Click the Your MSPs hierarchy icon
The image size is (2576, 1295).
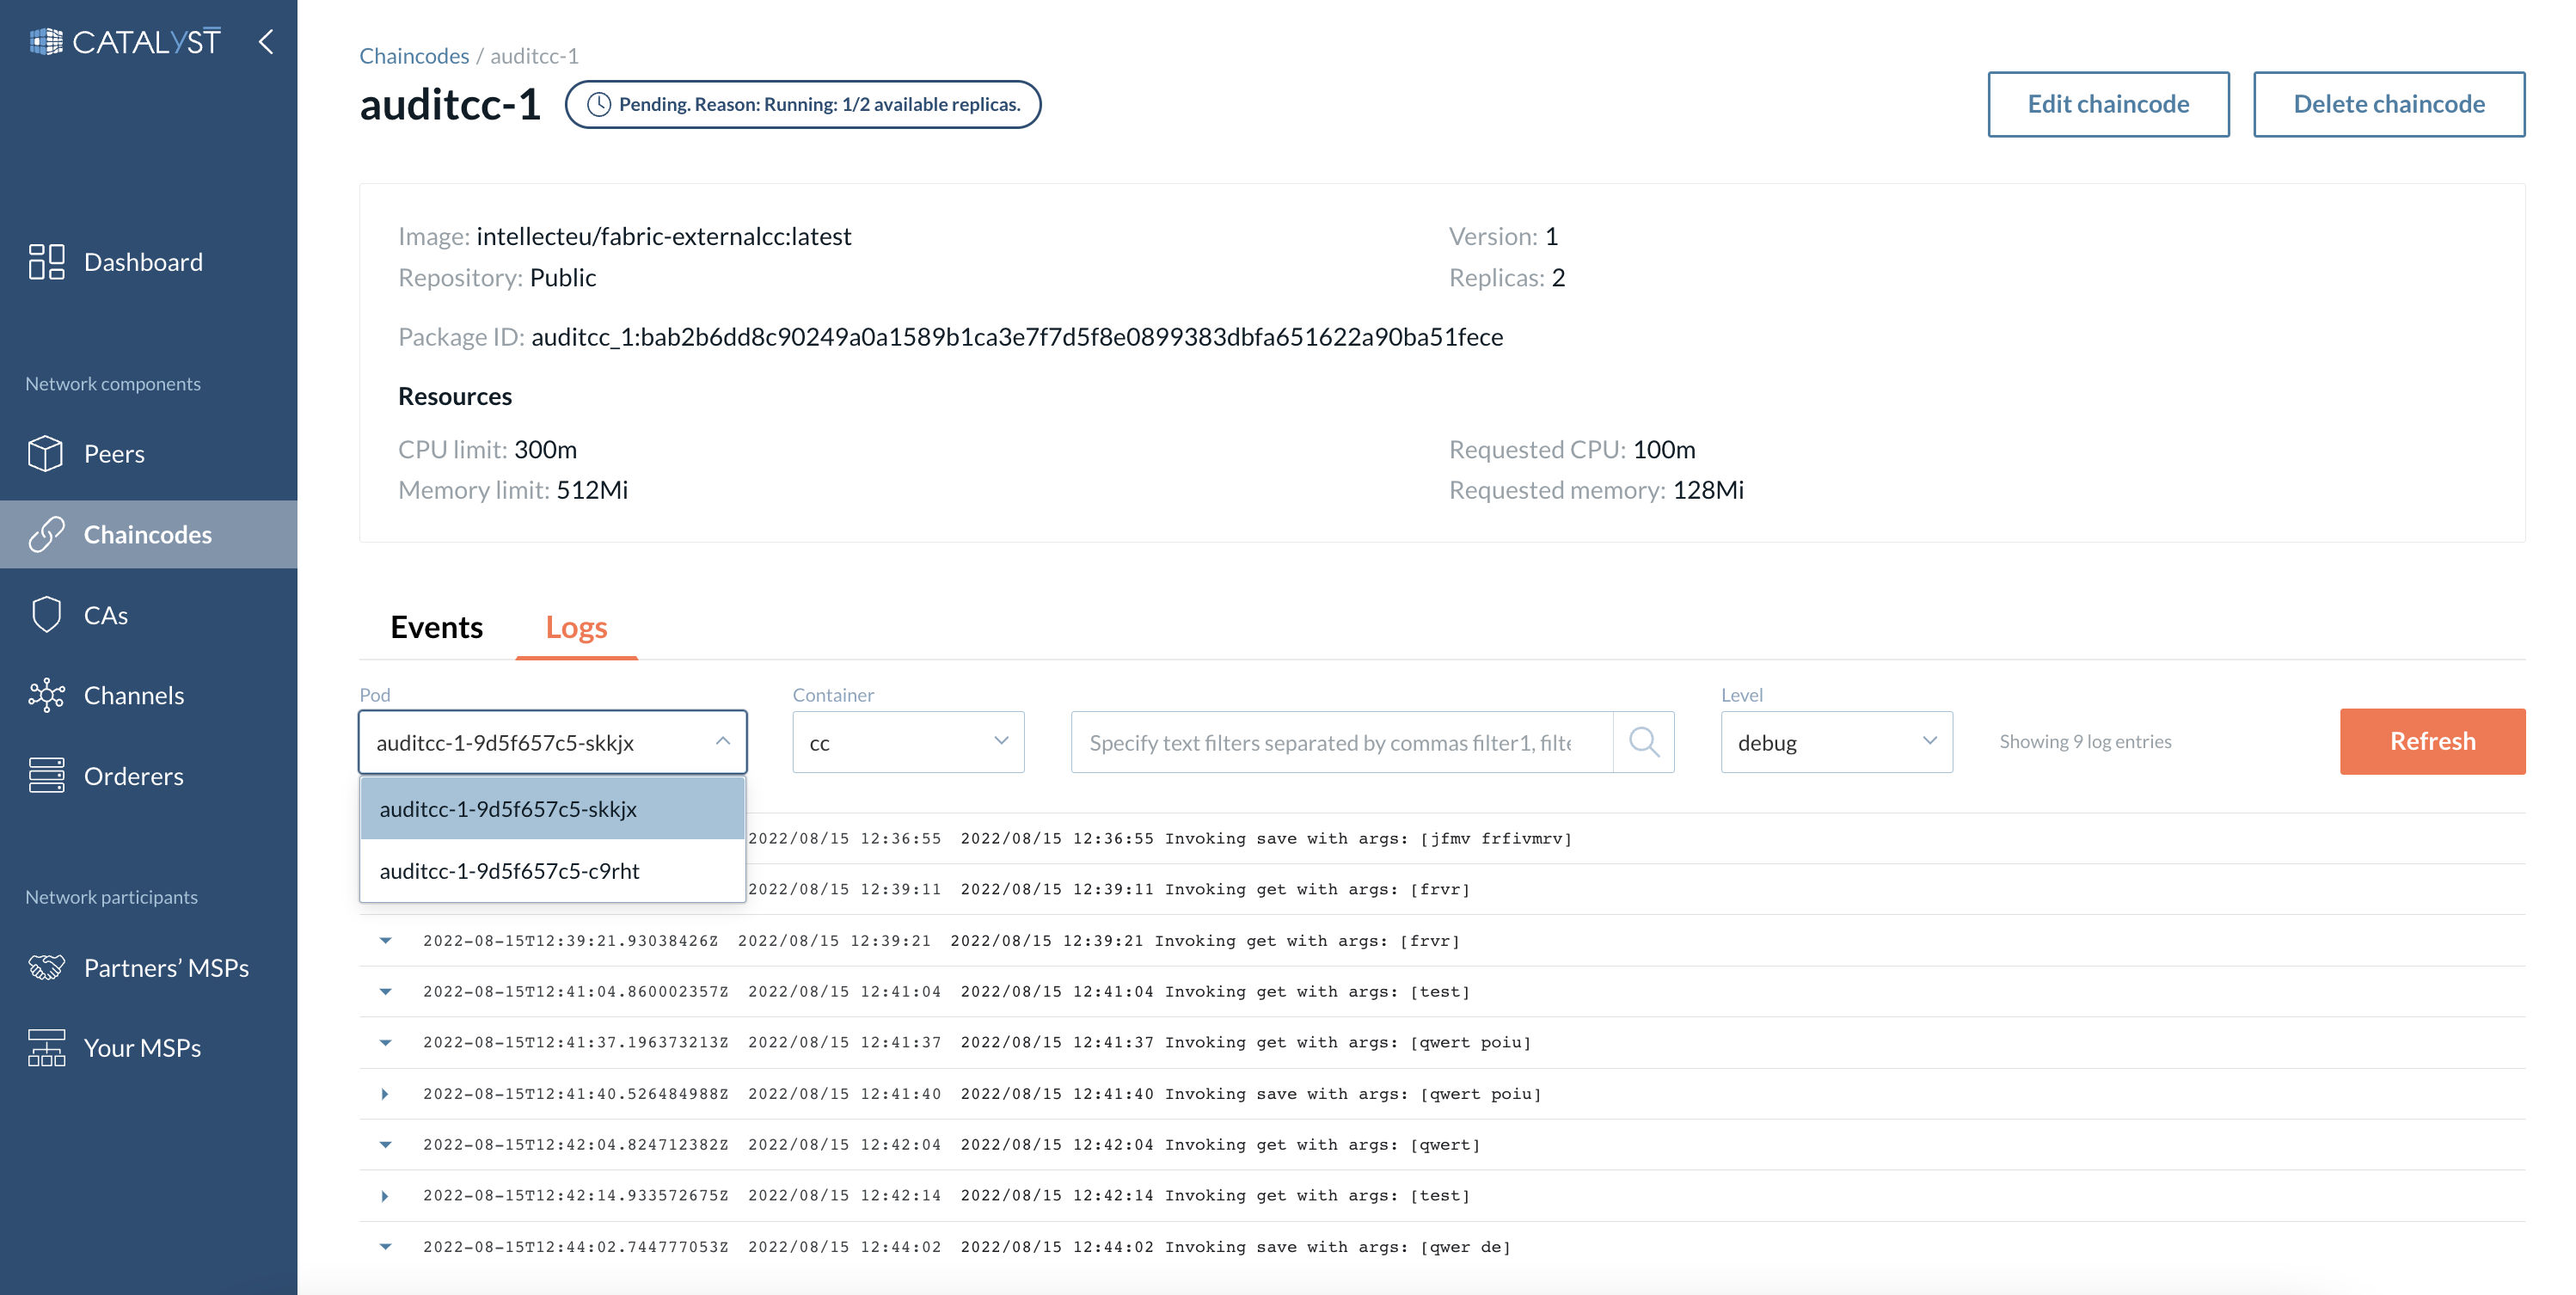coord(46,1048)
